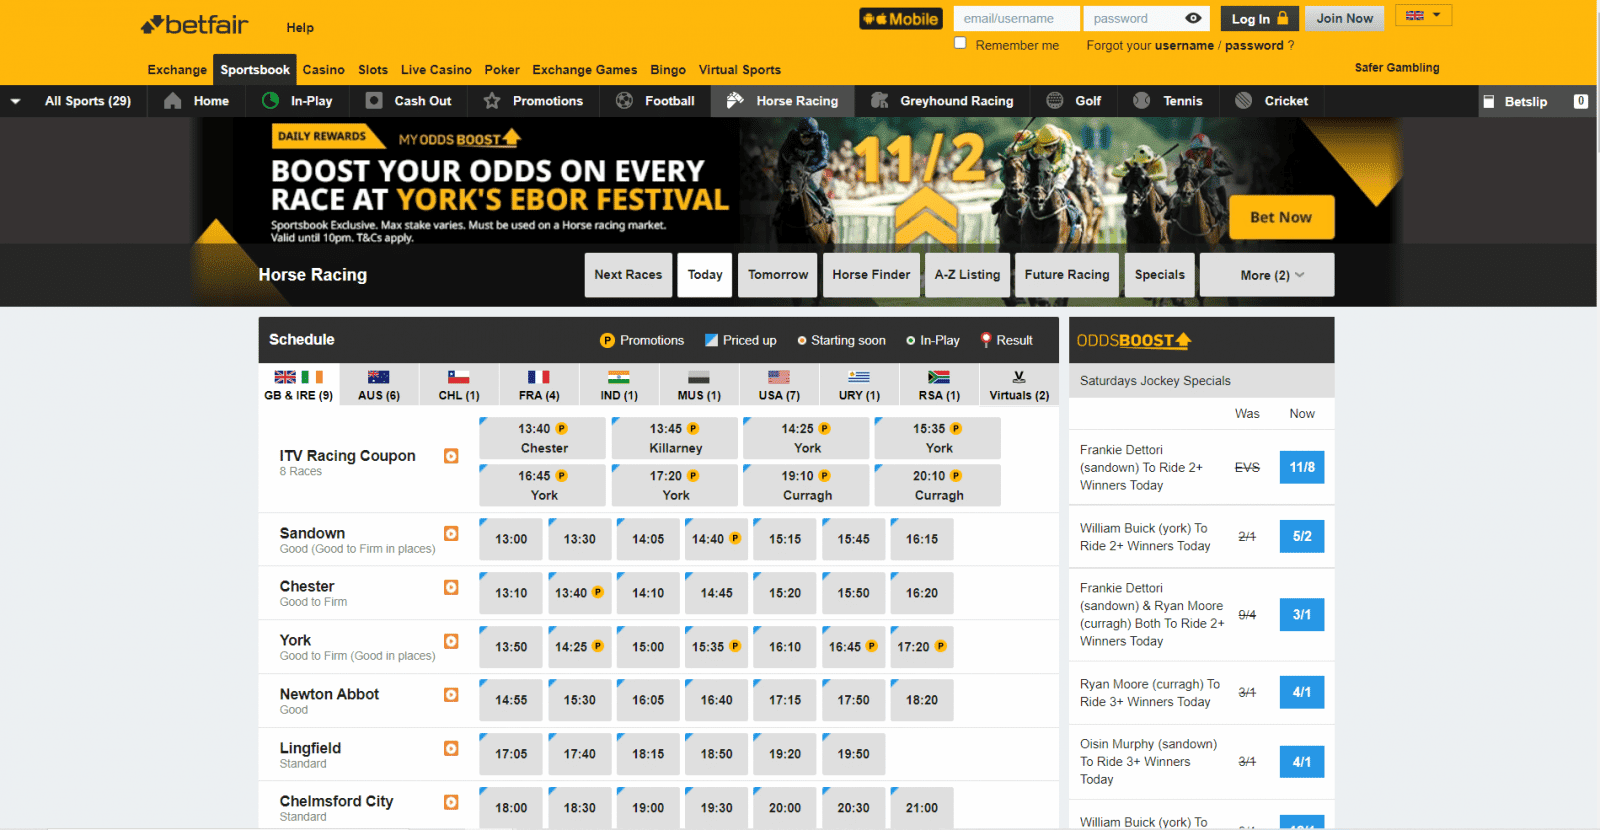Open Specials
Viewport: 1600px width, 830px height.
pos(1160,275)
